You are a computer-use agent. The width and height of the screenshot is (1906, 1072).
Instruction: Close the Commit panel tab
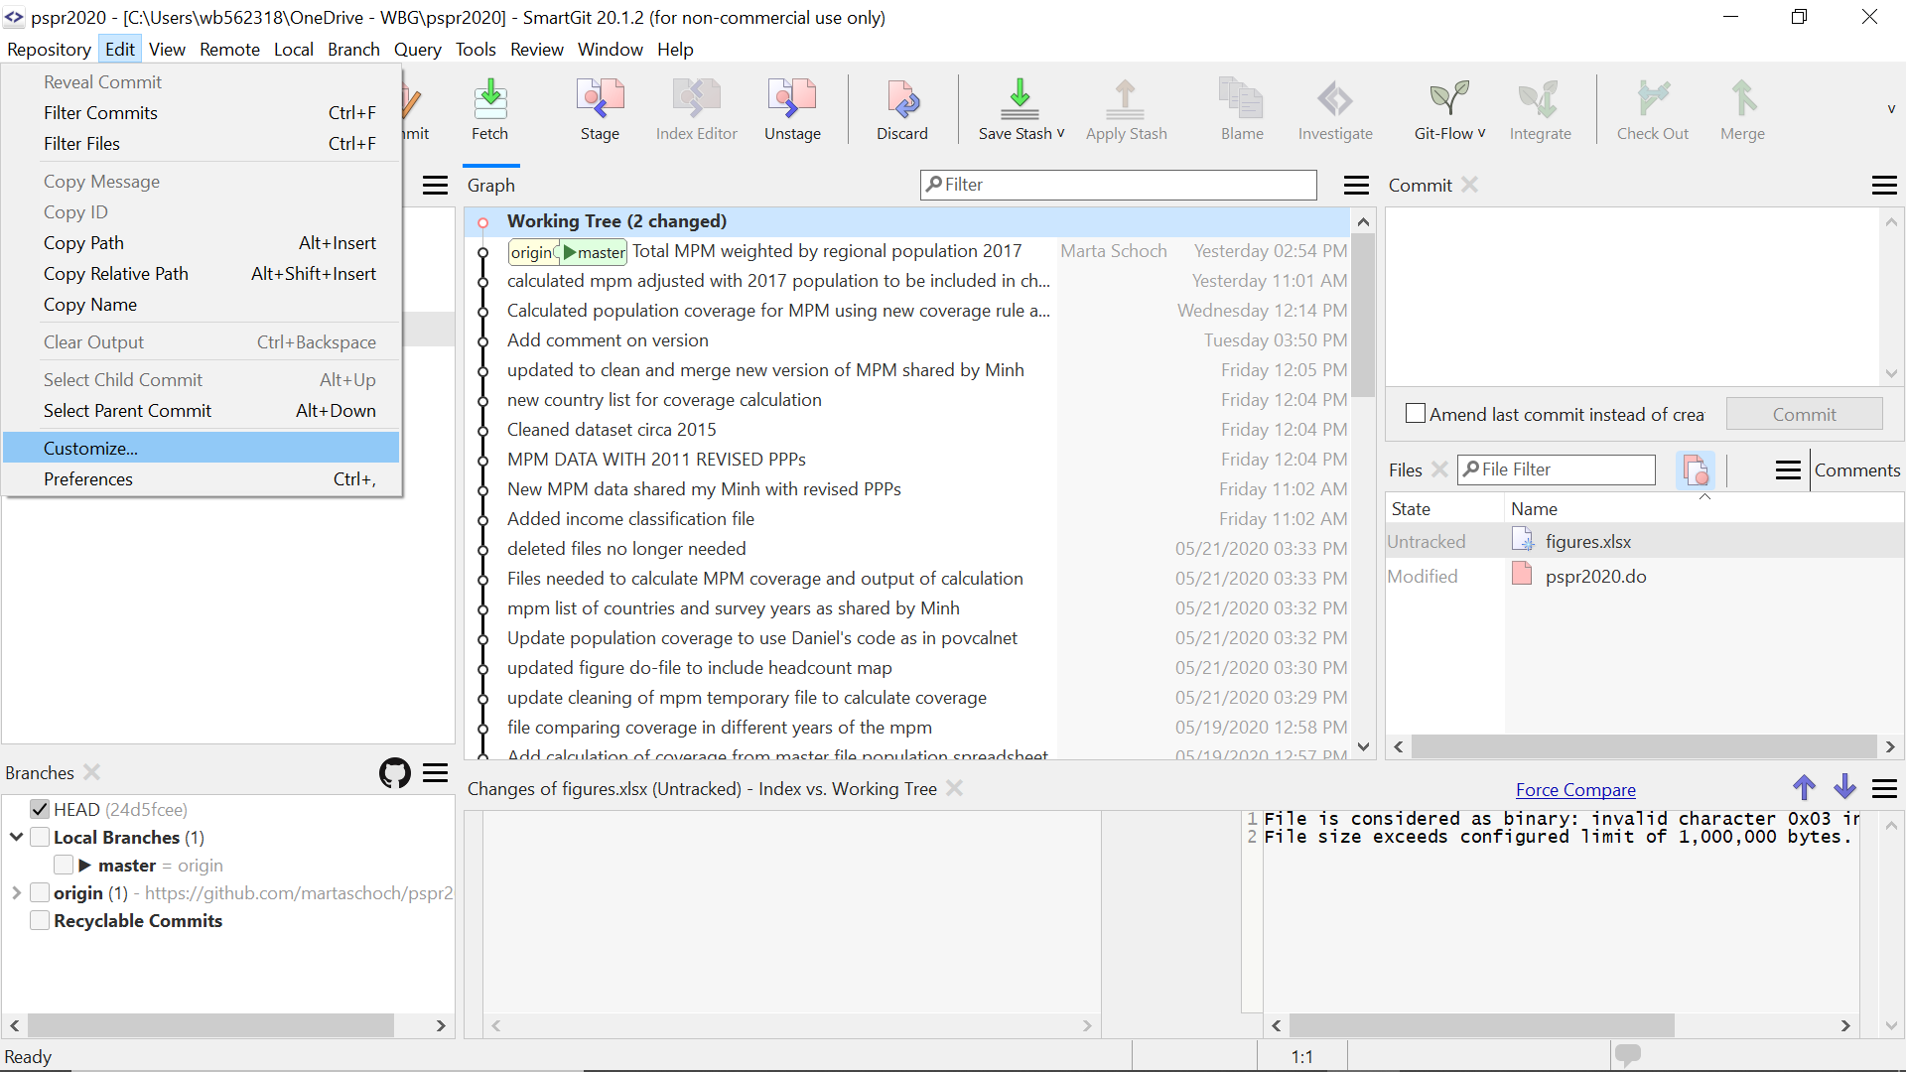pyautogui.click(x=1469, y=185)
